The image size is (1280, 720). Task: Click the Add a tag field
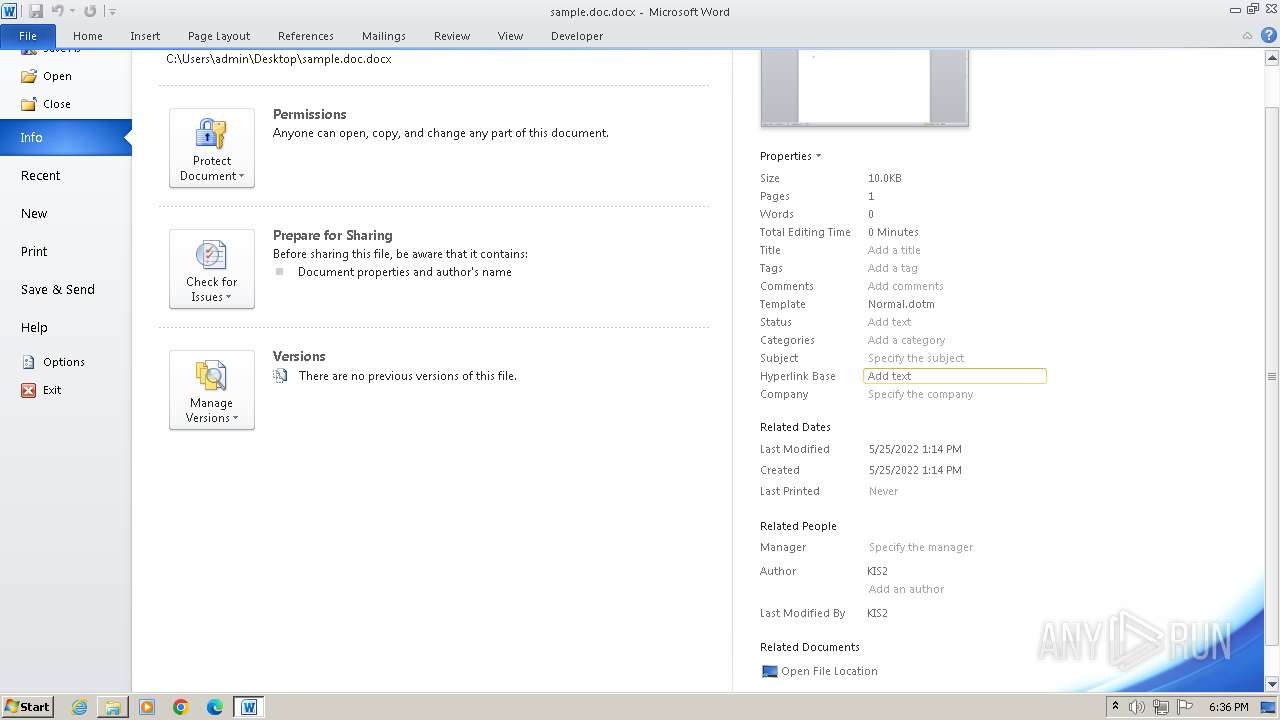(x=892, y=268)
